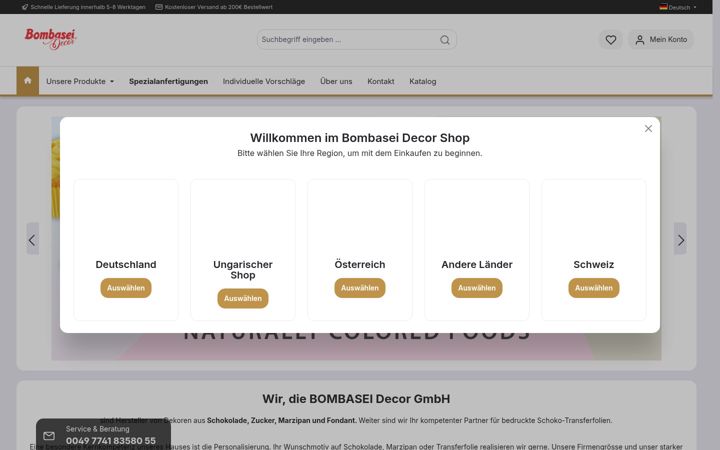Click the search magnifier icon

tap(444, 40)
